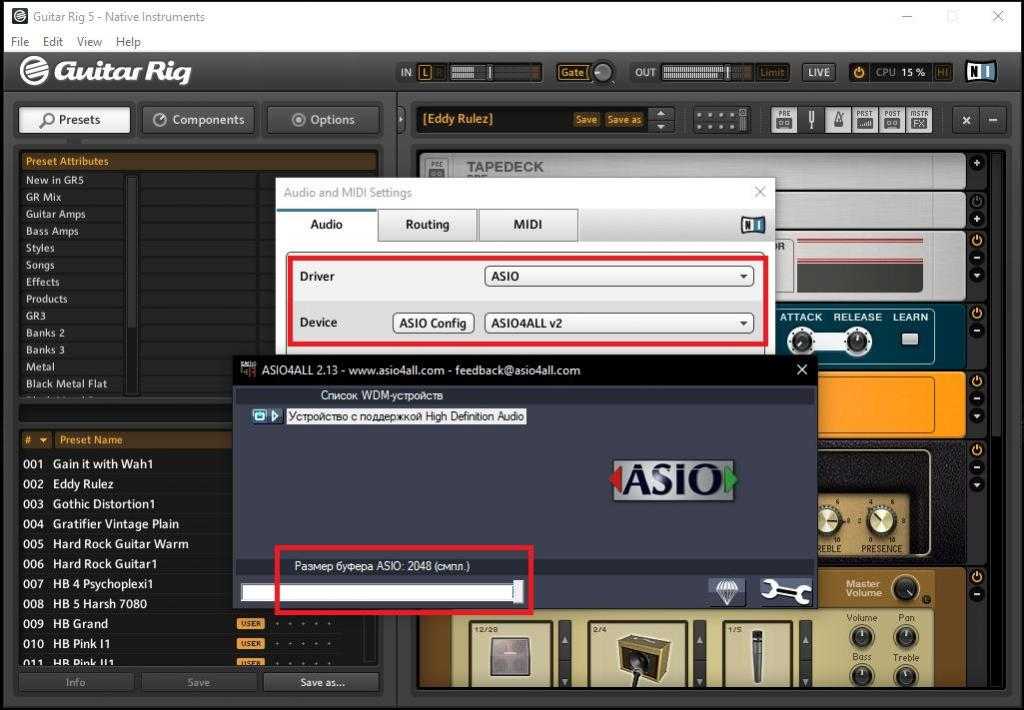Click the NI logo in Audio settings
1024x710 pixels.
point(752,225)
